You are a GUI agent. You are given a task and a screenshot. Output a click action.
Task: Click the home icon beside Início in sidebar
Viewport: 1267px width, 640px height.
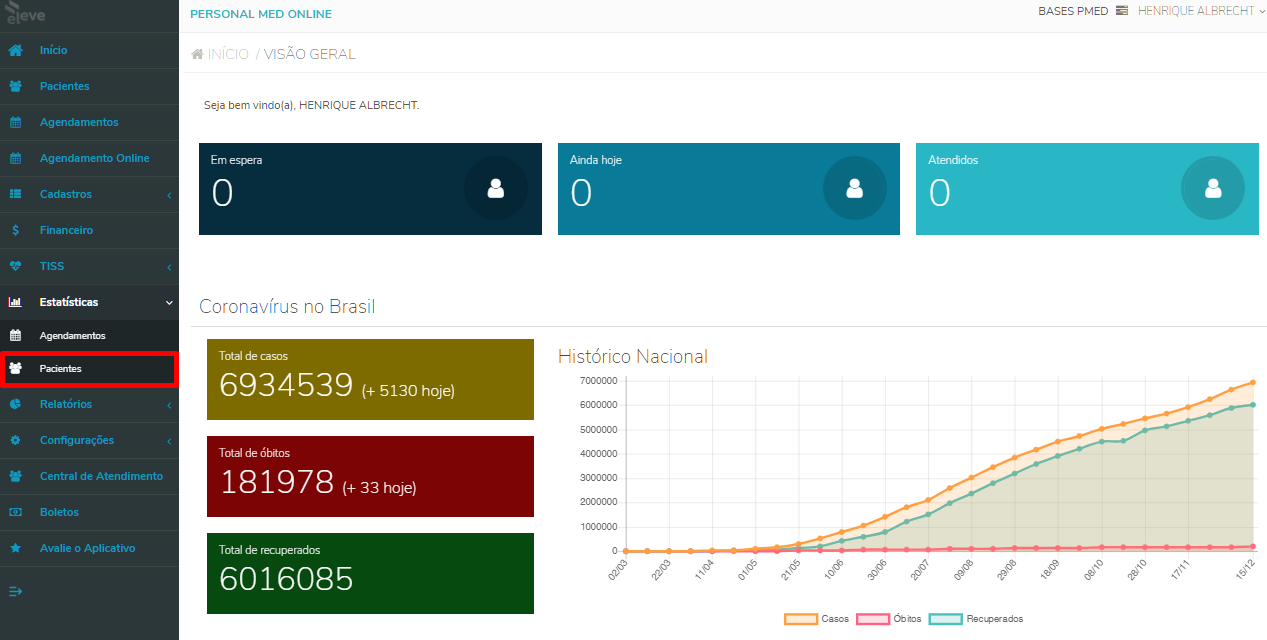coord(15,50)
